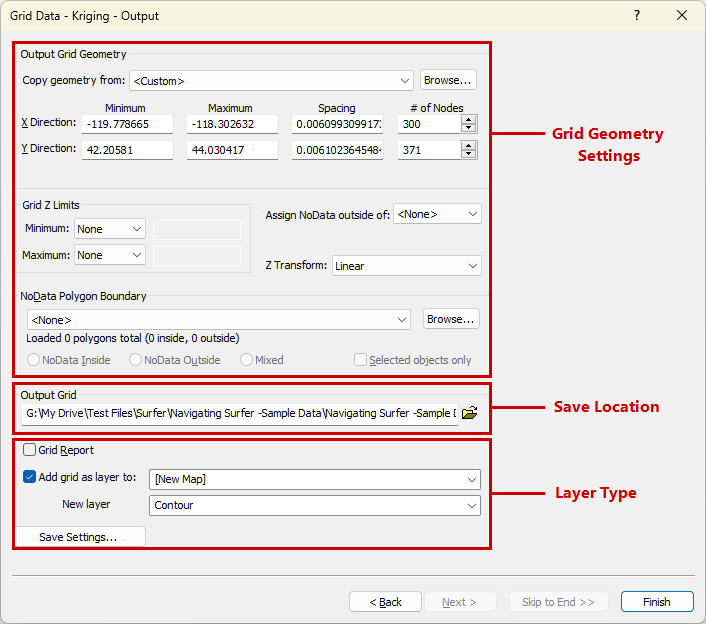The width and height of the screenshot is (706, 624).
Task: Expand the Grid Z Limits Minimum dropdown
Action: (110, 229)
